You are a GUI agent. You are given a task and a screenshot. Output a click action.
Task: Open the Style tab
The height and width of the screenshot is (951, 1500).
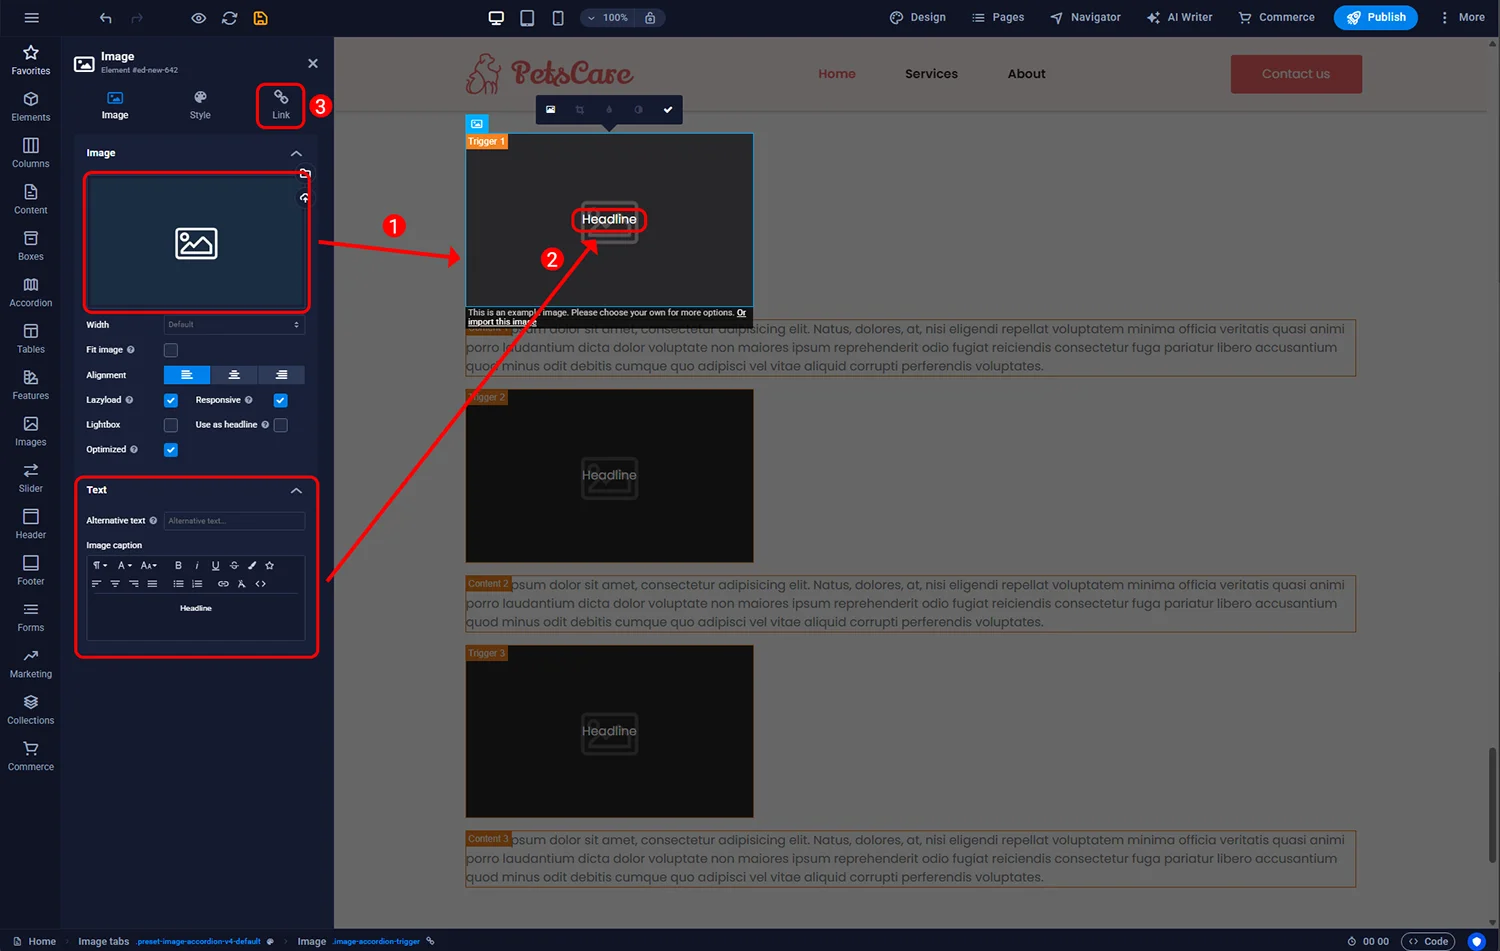(200, 104)
